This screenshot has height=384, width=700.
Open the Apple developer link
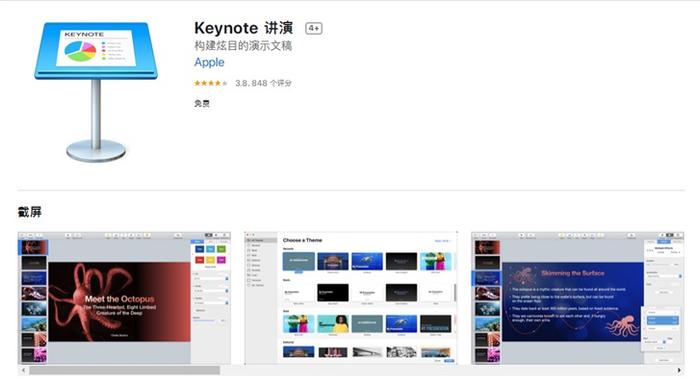click(x=209, y=63)
